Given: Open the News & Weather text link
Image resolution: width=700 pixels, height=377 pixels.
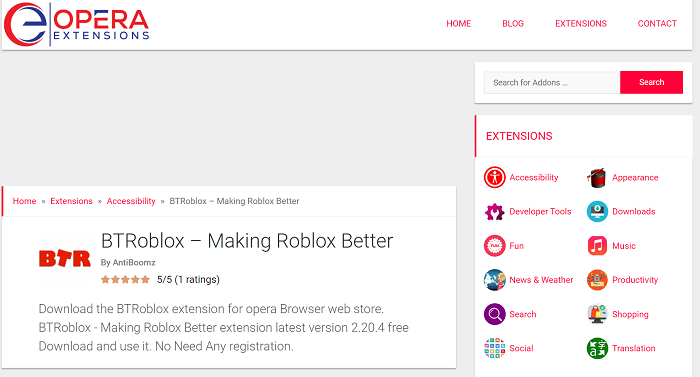Looking at the screenshot, I should [541, 280].
